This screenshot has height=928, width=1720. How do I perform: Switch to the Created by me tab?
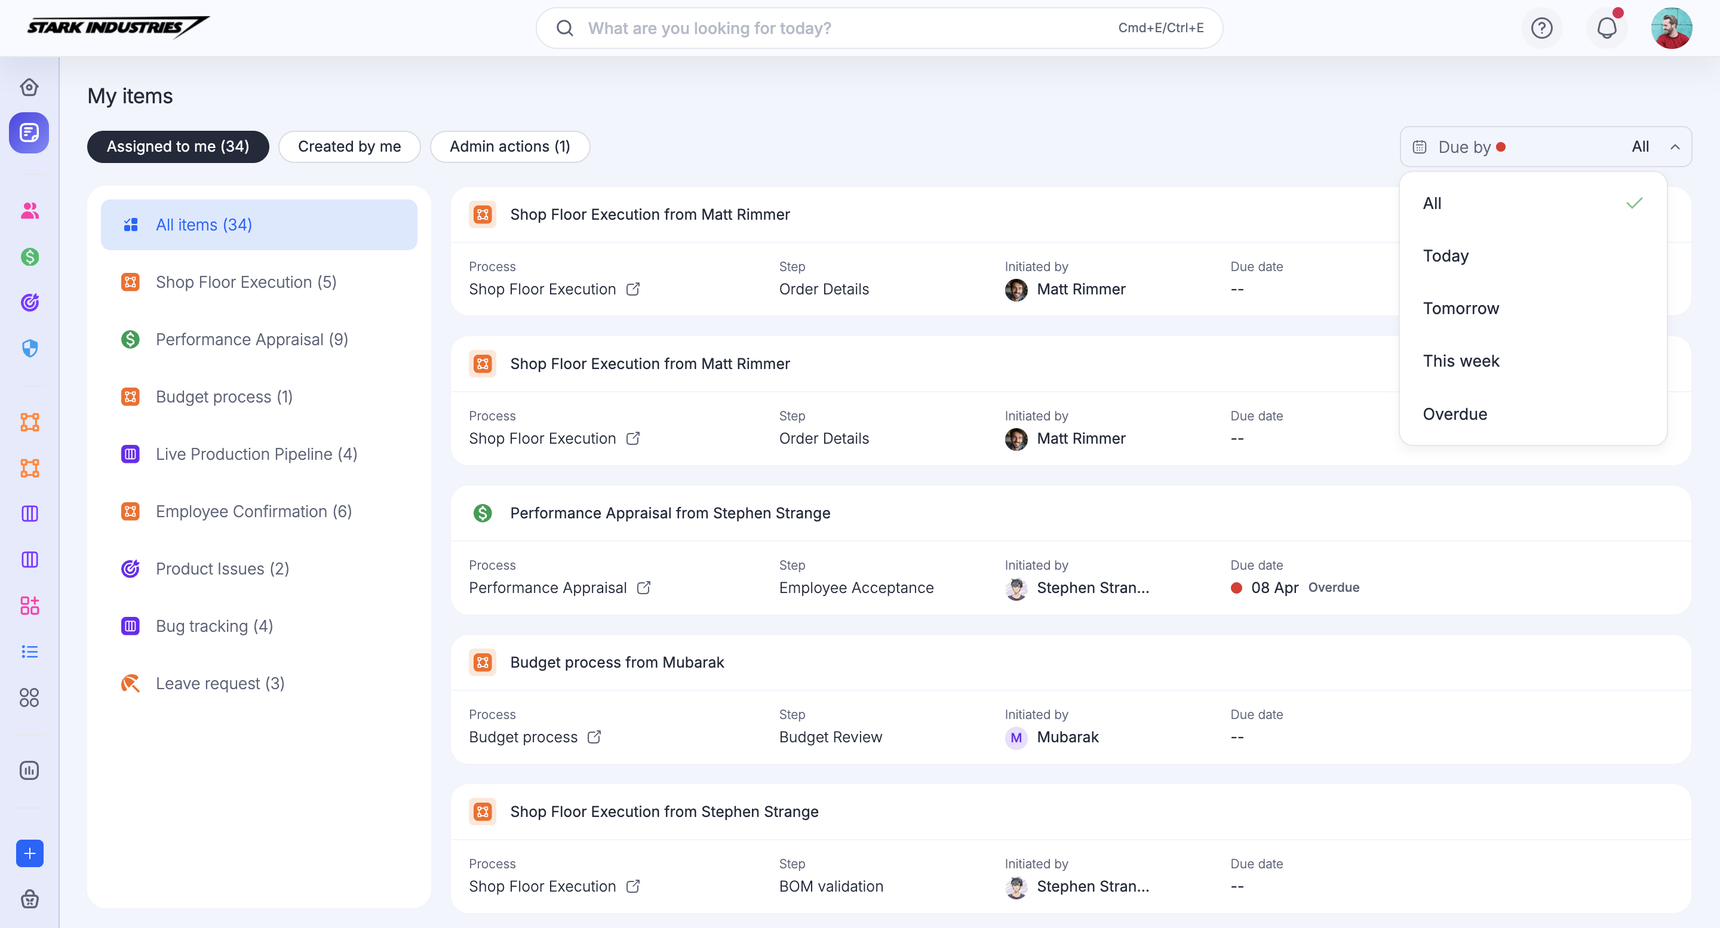(x=349, y=147)
